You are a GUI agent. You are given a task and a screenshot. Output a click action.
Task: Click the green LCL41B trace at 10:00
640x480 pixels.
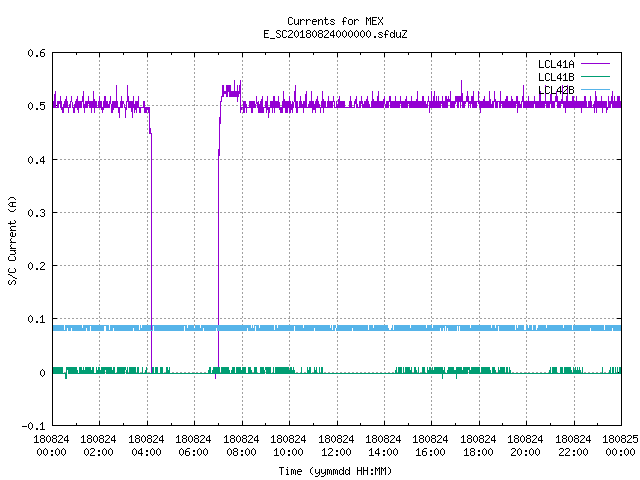pos(289,371)
